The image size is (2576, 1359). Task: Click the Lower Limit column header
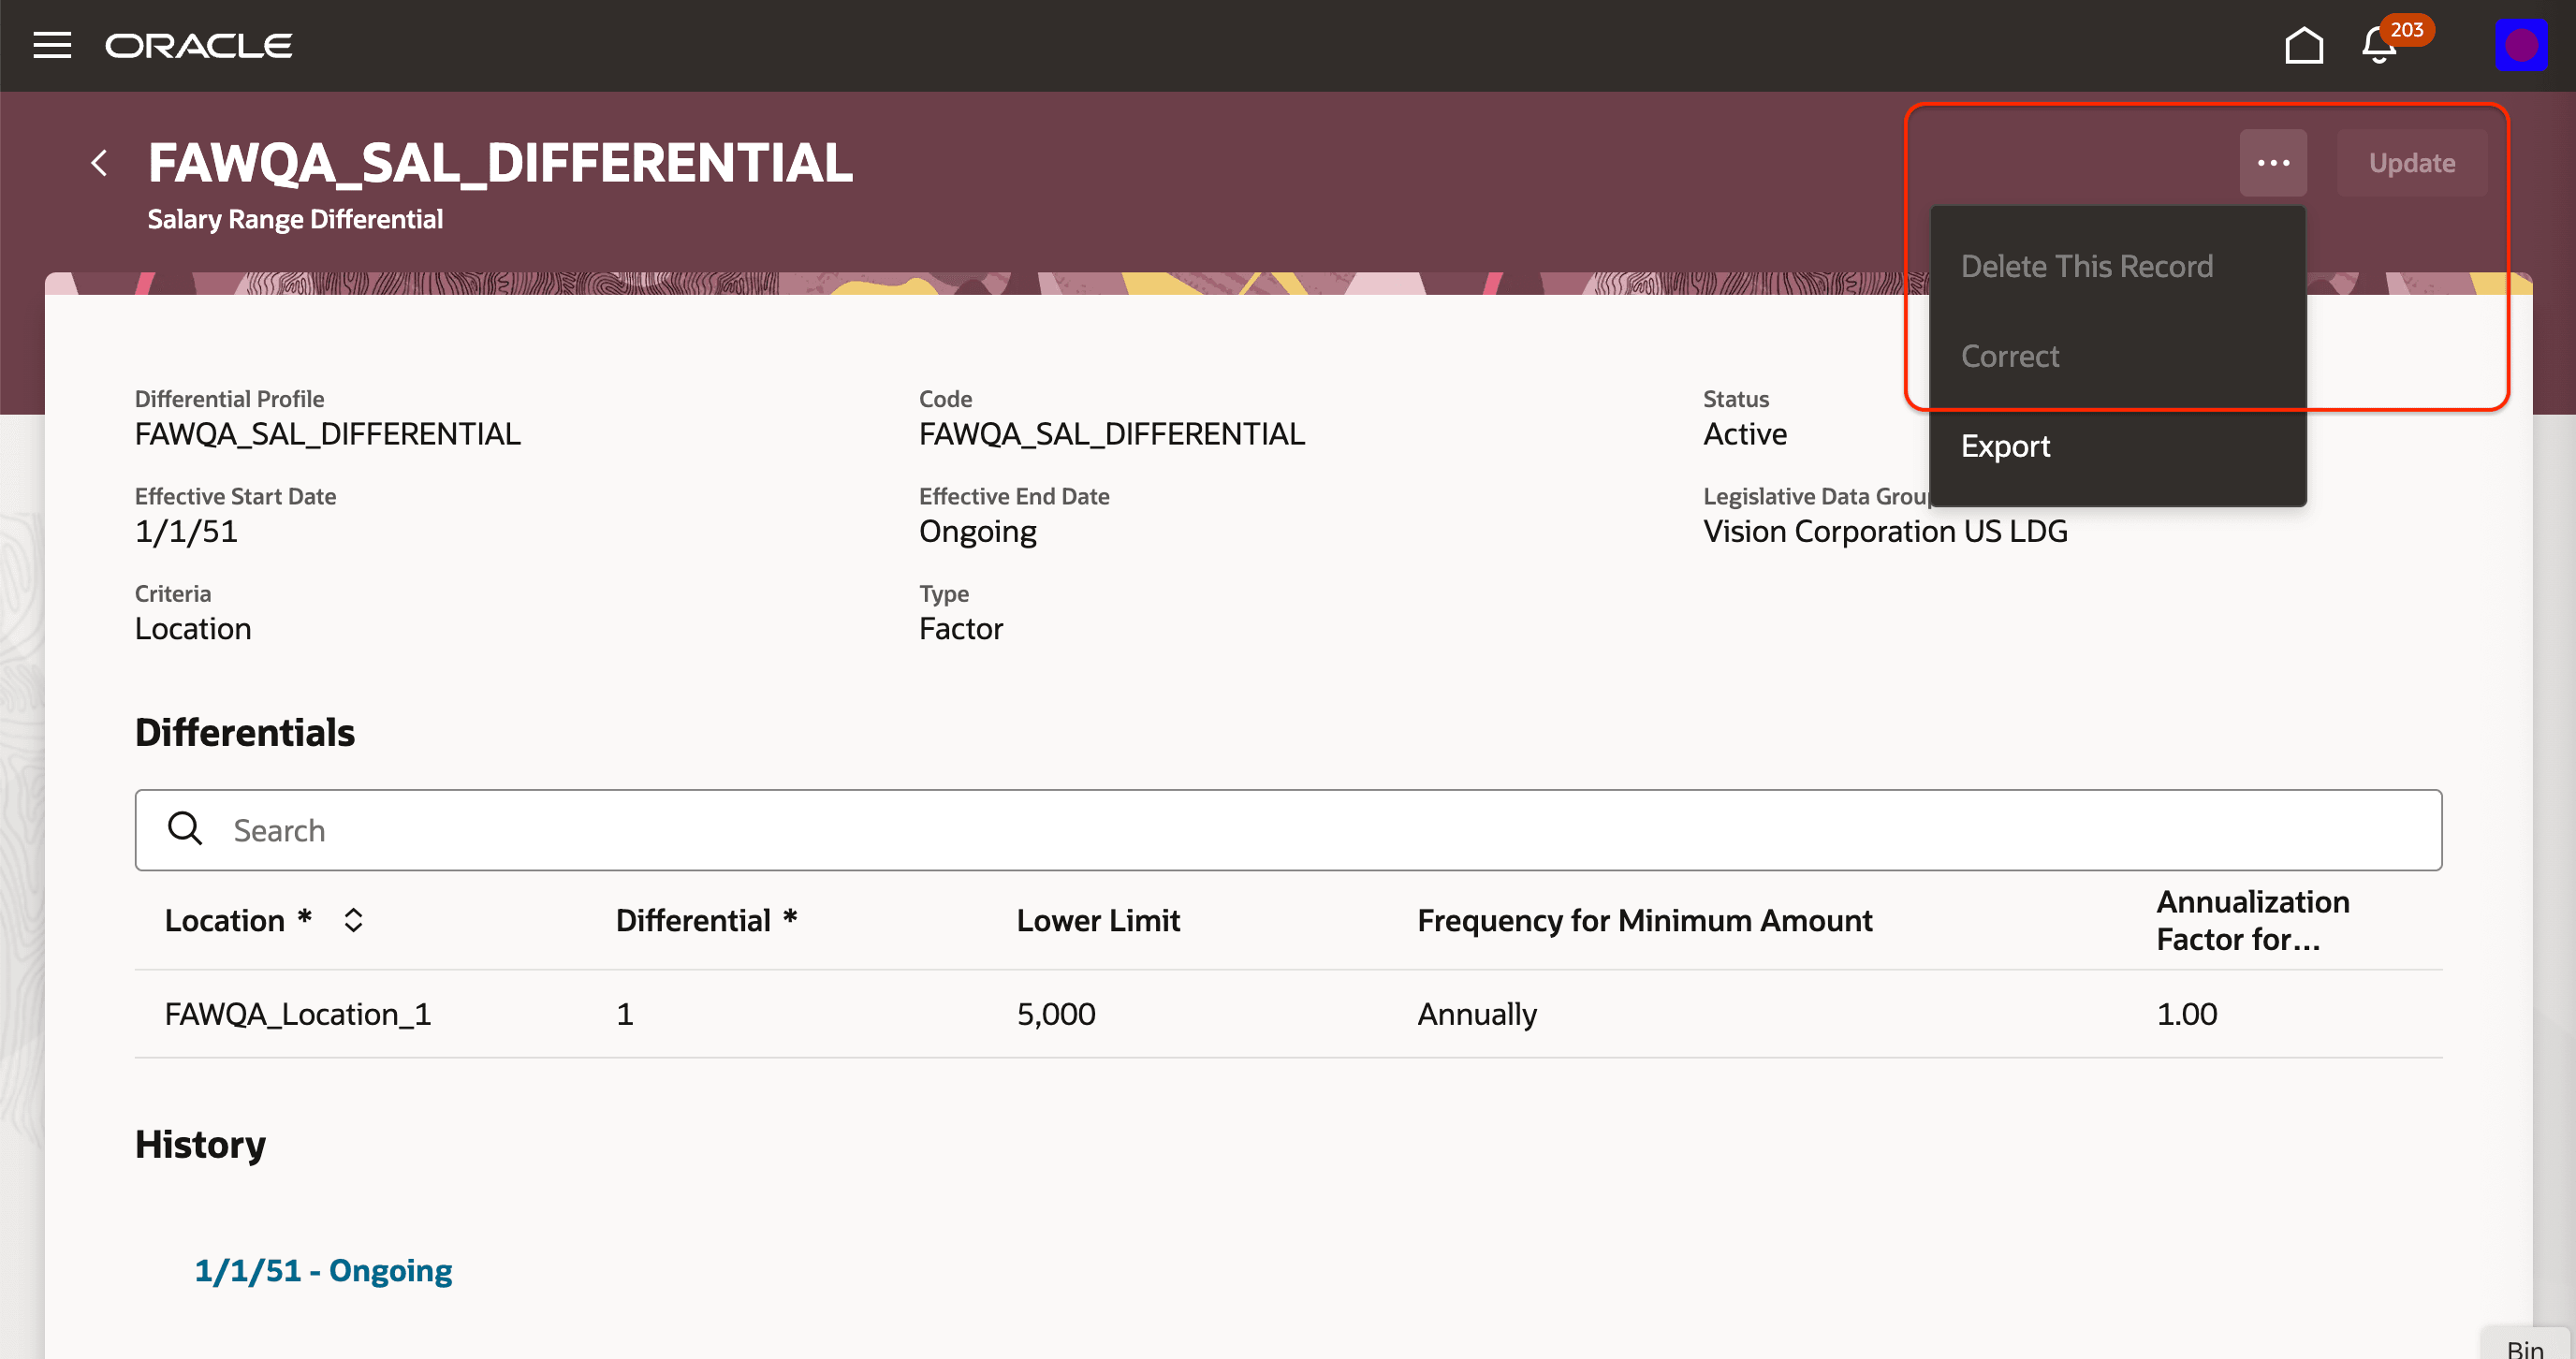click(1098, 920)
